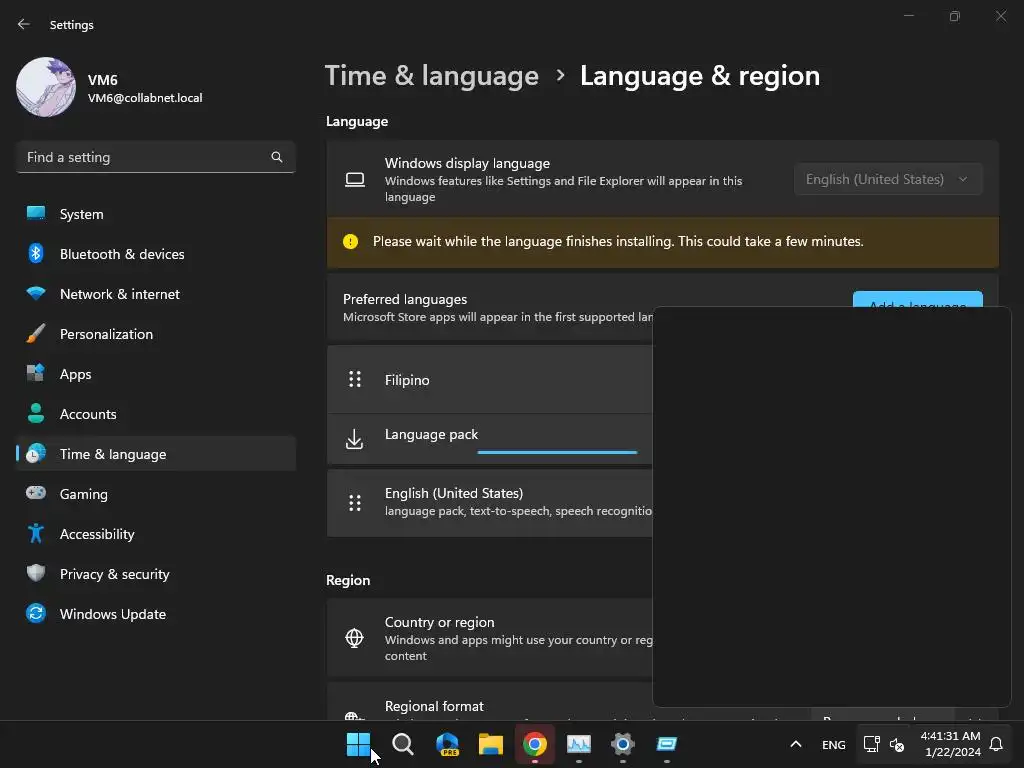1024x768 pixels.
Task: Open Accessibility settings
Action: [155, 534]
